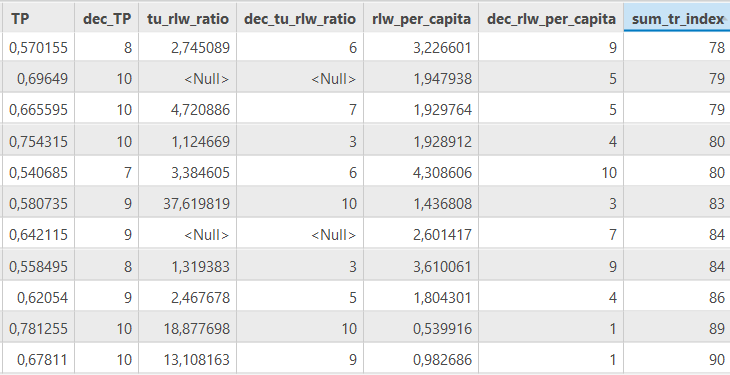Select the TP cell showing 0,570155
730x375 pixels.
click(x=39, y=48)
